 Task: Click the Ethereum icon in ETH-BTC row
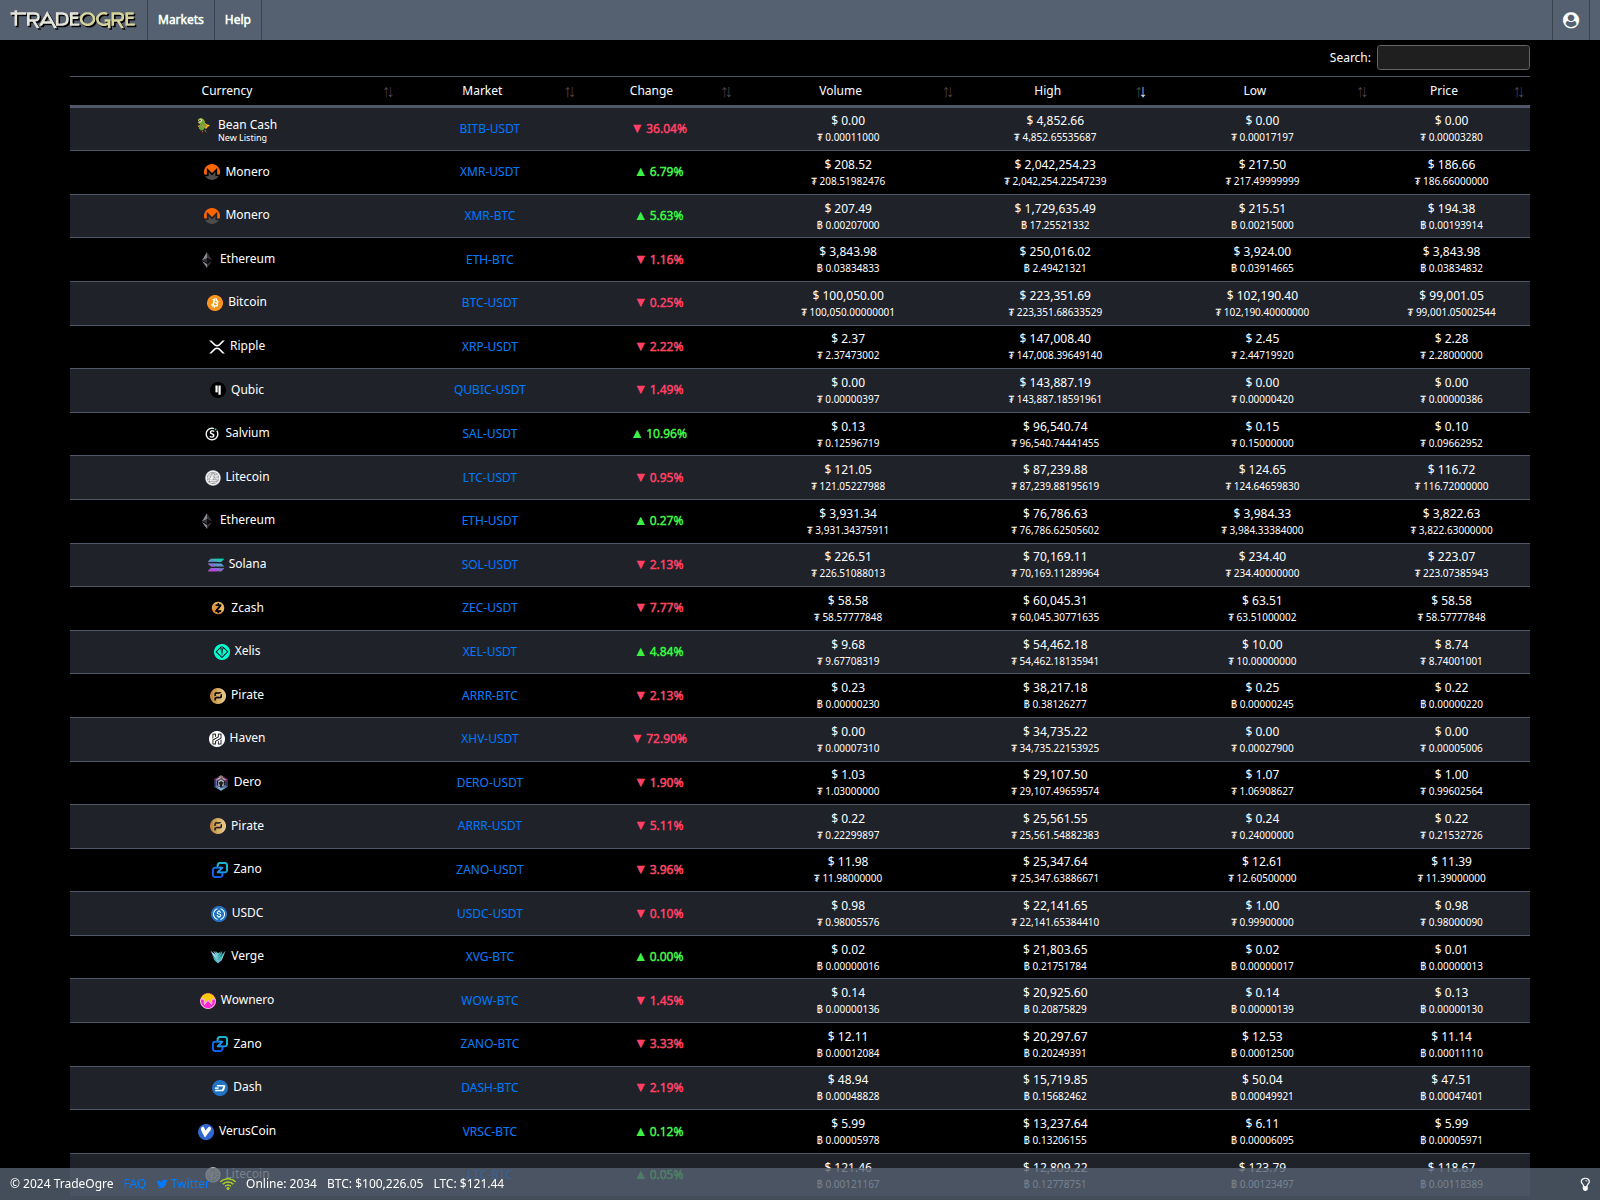coord(207,259)
